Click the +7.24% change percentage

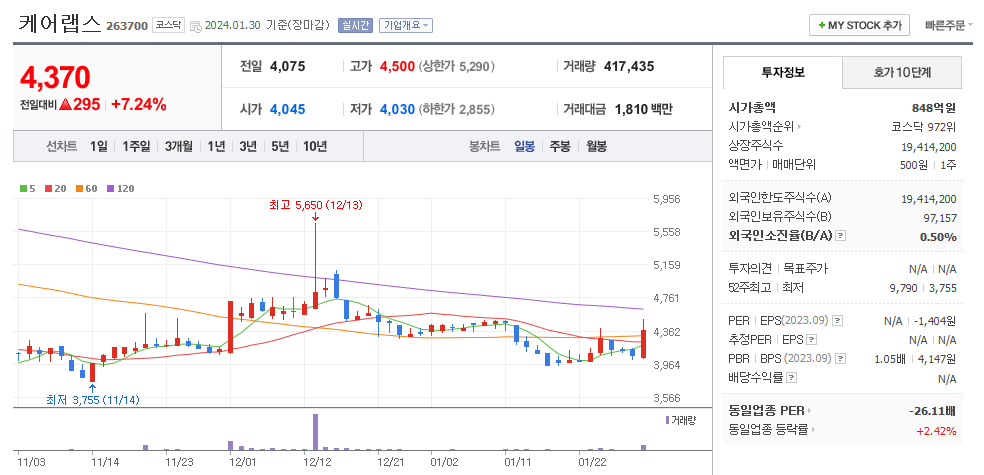(139, 105)
